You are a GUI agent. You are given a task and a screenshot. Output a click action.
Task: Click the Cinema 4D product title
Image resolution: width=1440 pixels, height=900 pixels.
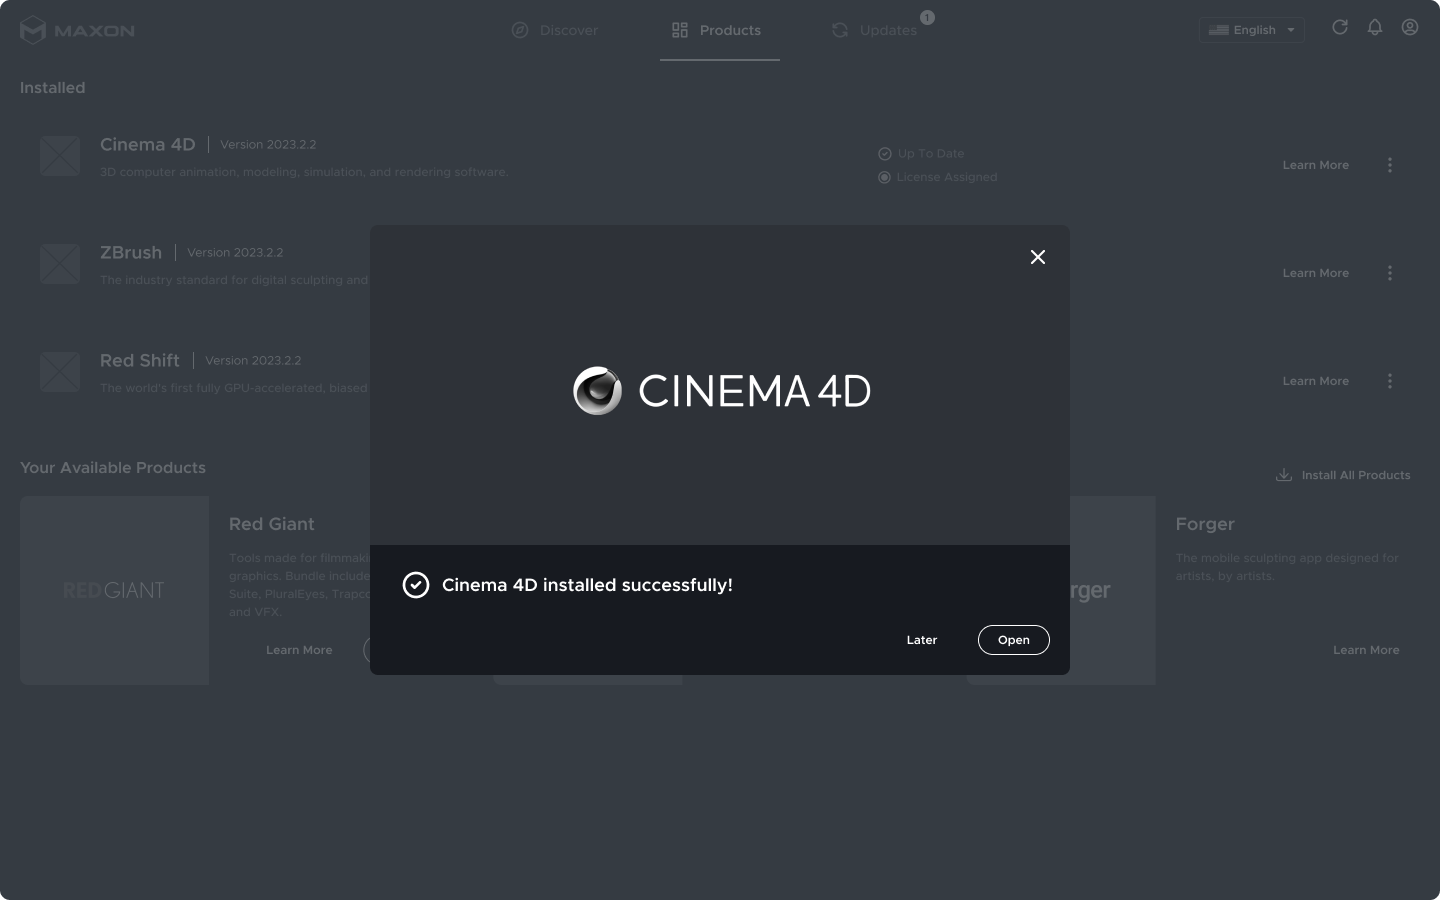148,144
